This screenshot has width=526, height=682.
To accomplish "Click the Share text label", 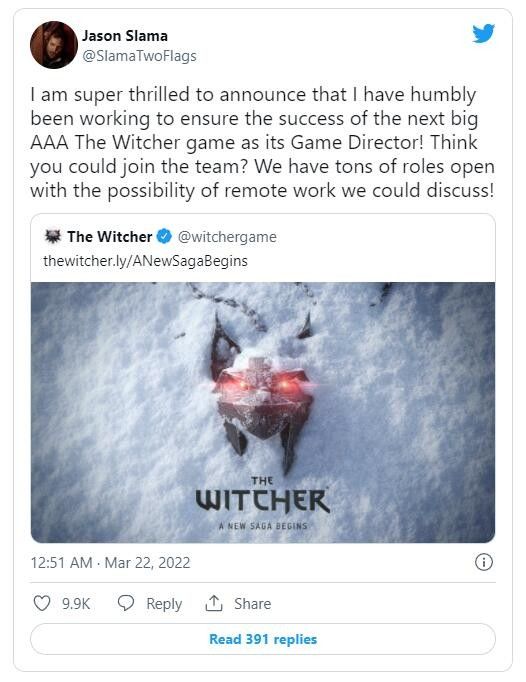I will pos(252,604).
